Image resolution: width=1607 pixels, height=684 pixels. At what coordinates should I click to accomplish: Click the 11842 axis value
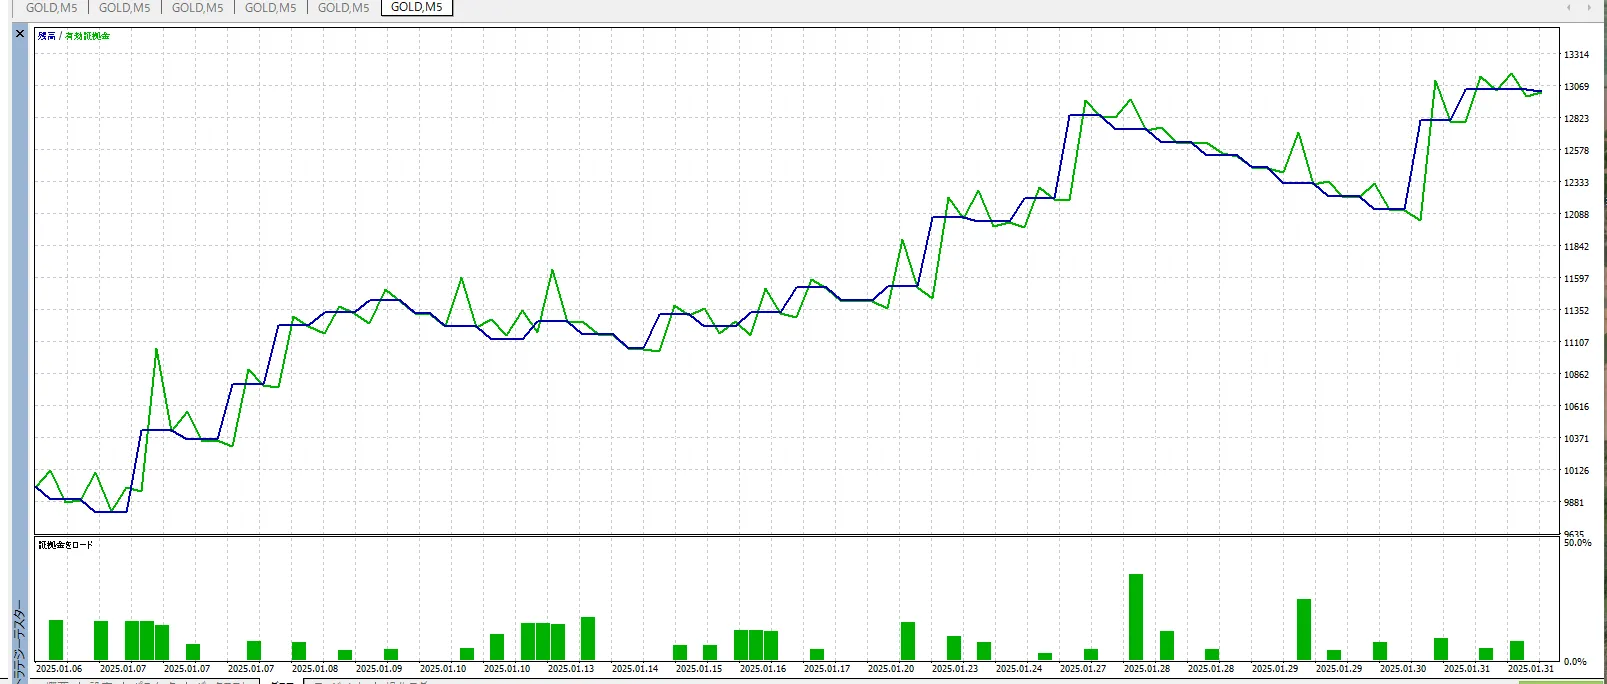point(1577,247)
